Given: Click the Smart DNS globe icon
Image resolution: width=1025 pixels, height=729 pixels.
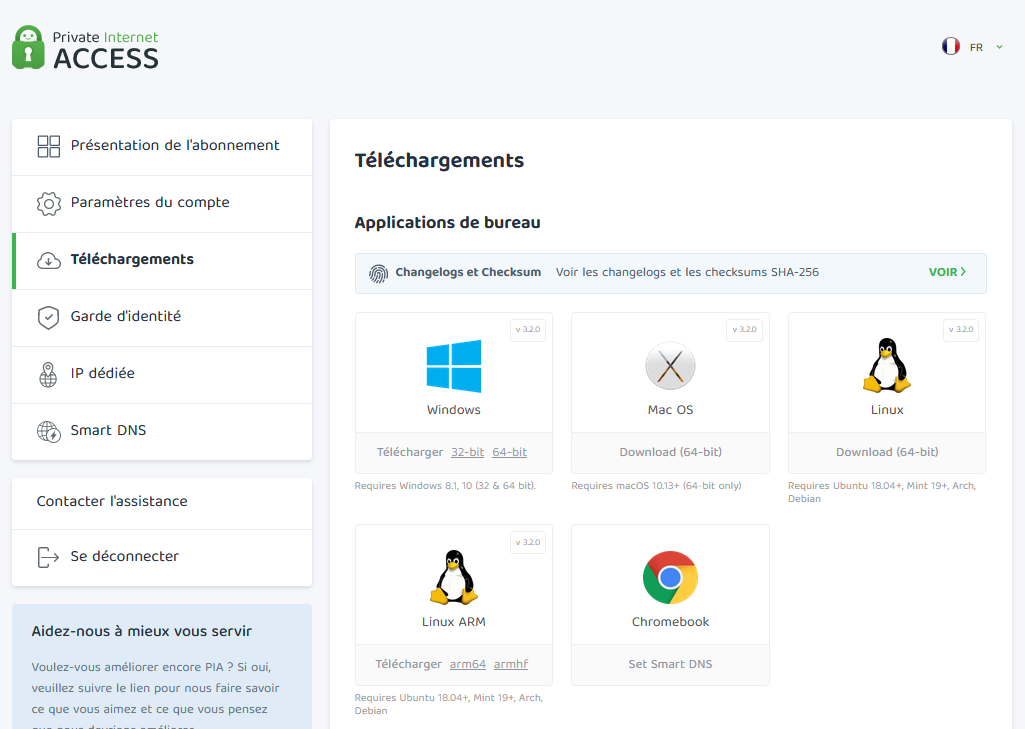Looking at the screenshot, I should [48, 432].
